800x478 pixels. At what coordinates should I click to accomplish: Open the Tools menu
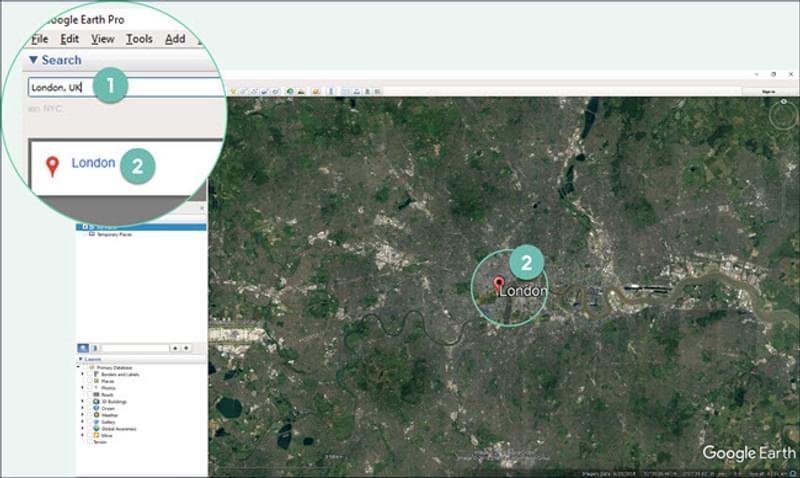click(139, 39)
